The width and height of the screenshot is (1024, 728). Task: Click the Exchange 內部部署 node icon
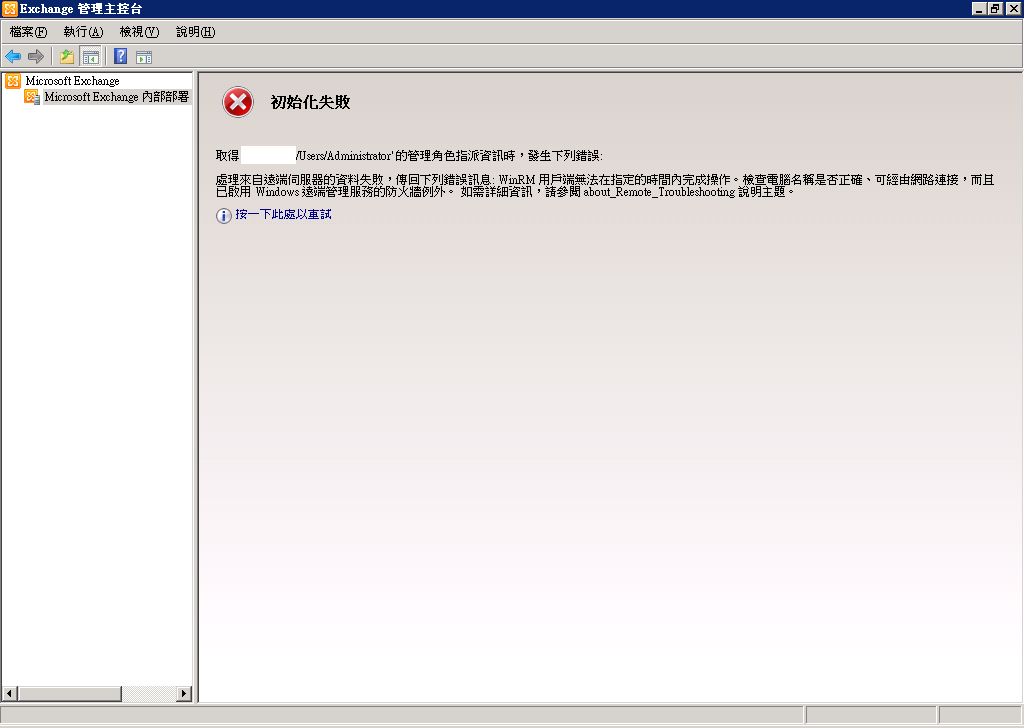(x=32, y=97)
